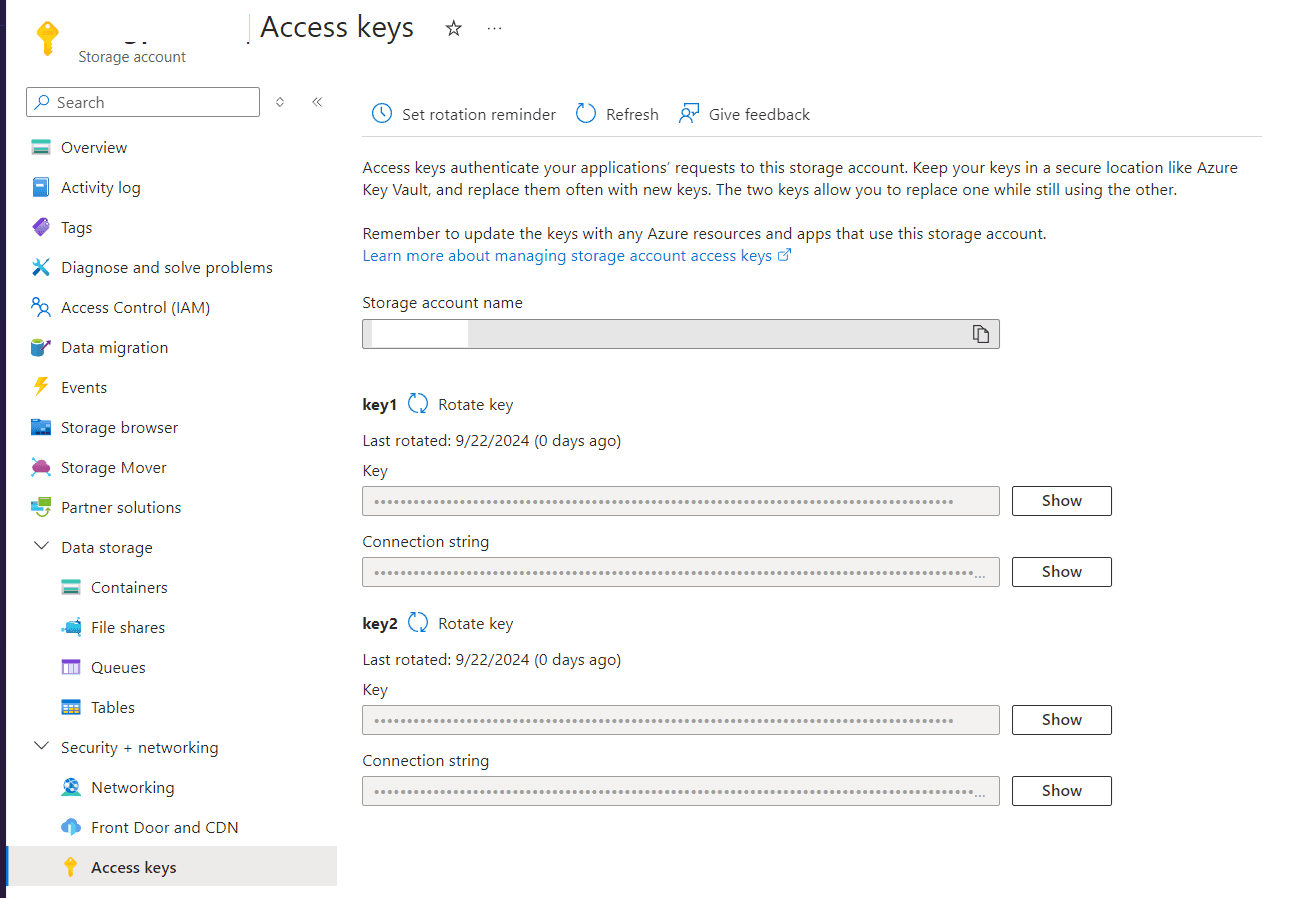Click the key1 rotate arrows icon
The height and width of the screenshot is (898, 1299).
pos(418,404)
